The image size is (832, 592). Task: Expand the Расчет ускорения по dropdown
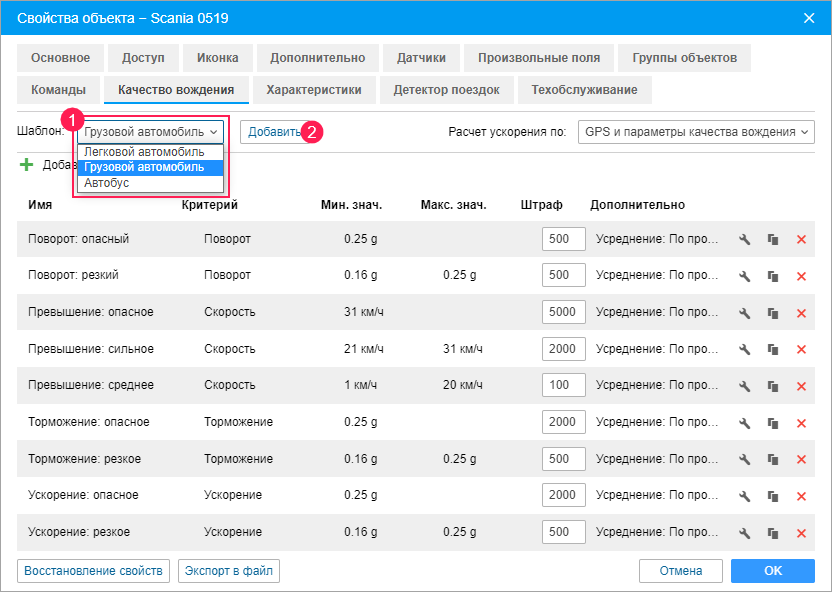point(696,132)
